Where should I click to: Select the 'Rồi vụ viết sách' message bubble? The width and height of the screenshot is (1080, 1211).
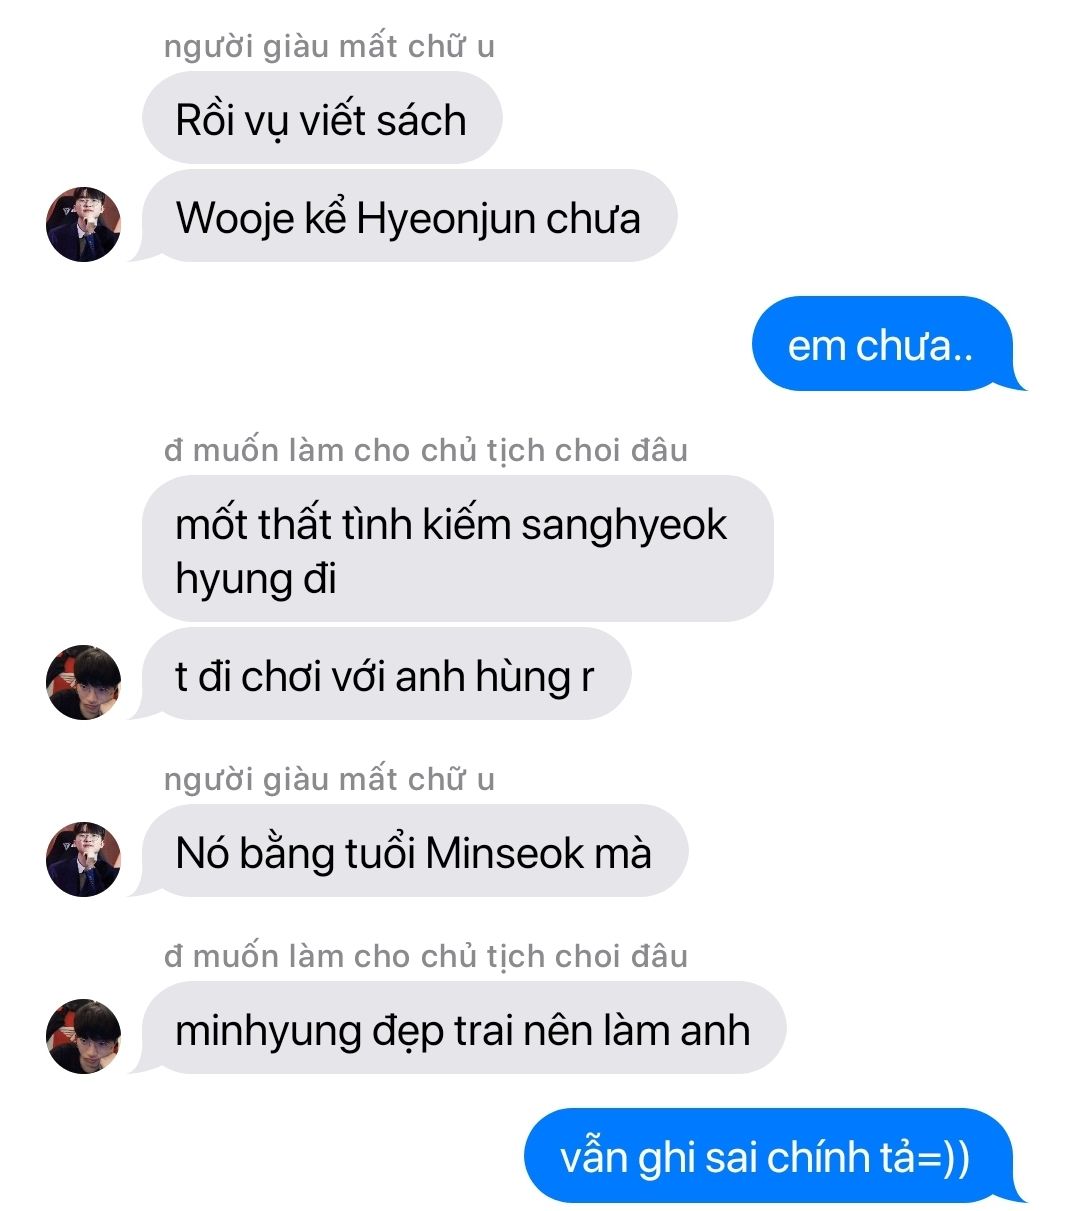pos(322,119)
